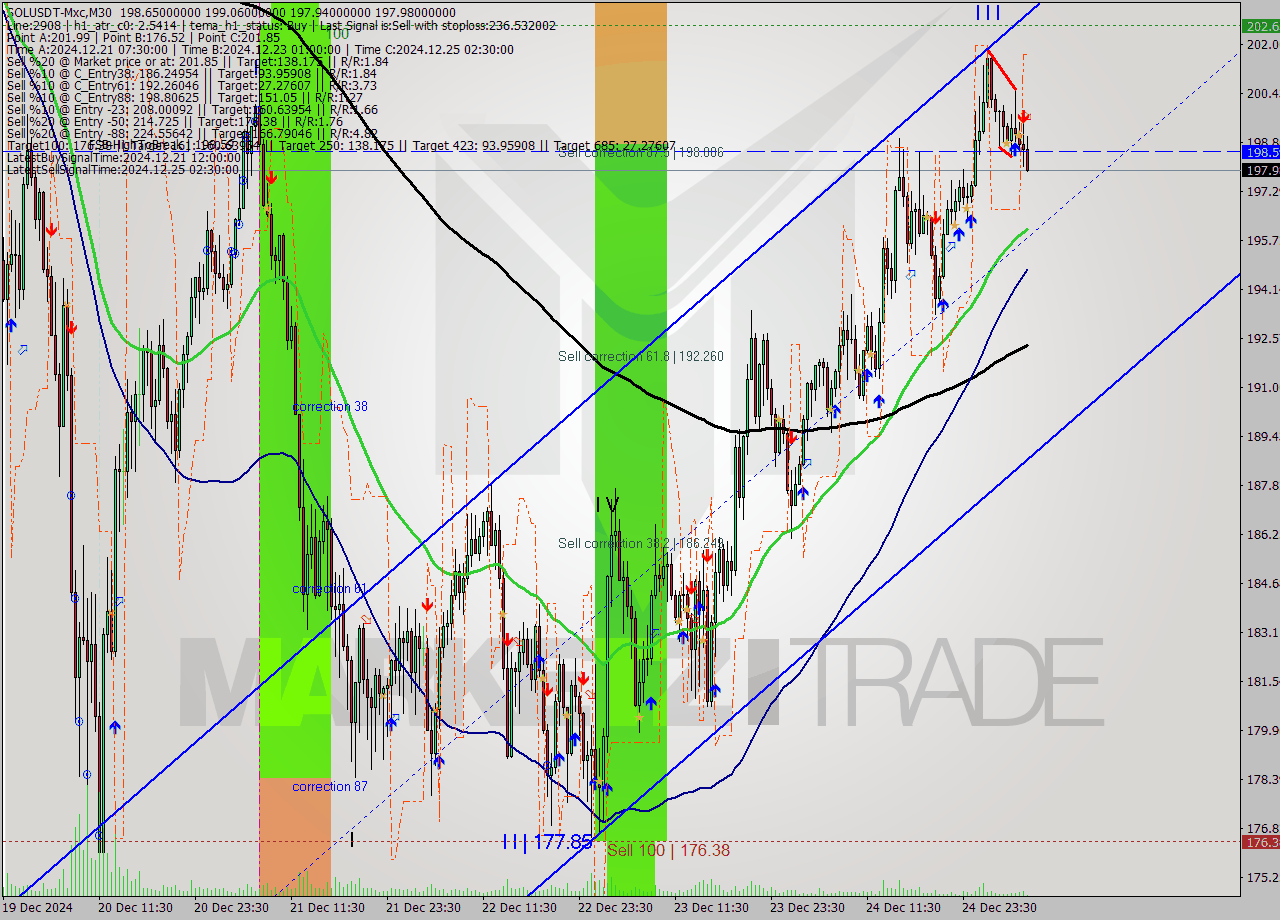1280x920 pixels.
Task: Click the '22 Dec 11:30' time axis label
Action: pos(519,908)
